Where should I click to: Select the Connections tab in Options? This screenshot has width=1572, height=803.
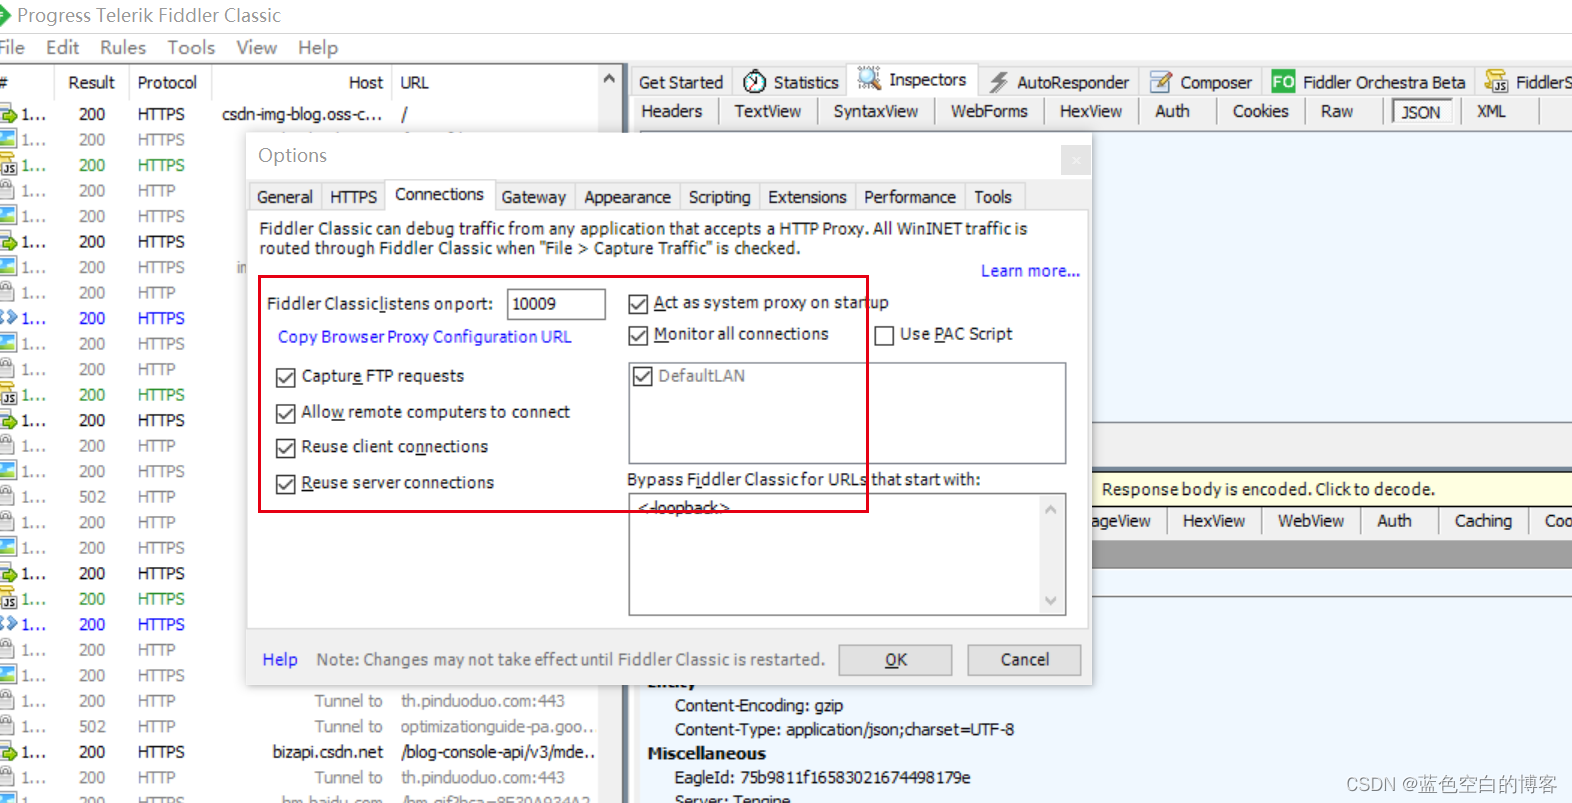[439, 194]
